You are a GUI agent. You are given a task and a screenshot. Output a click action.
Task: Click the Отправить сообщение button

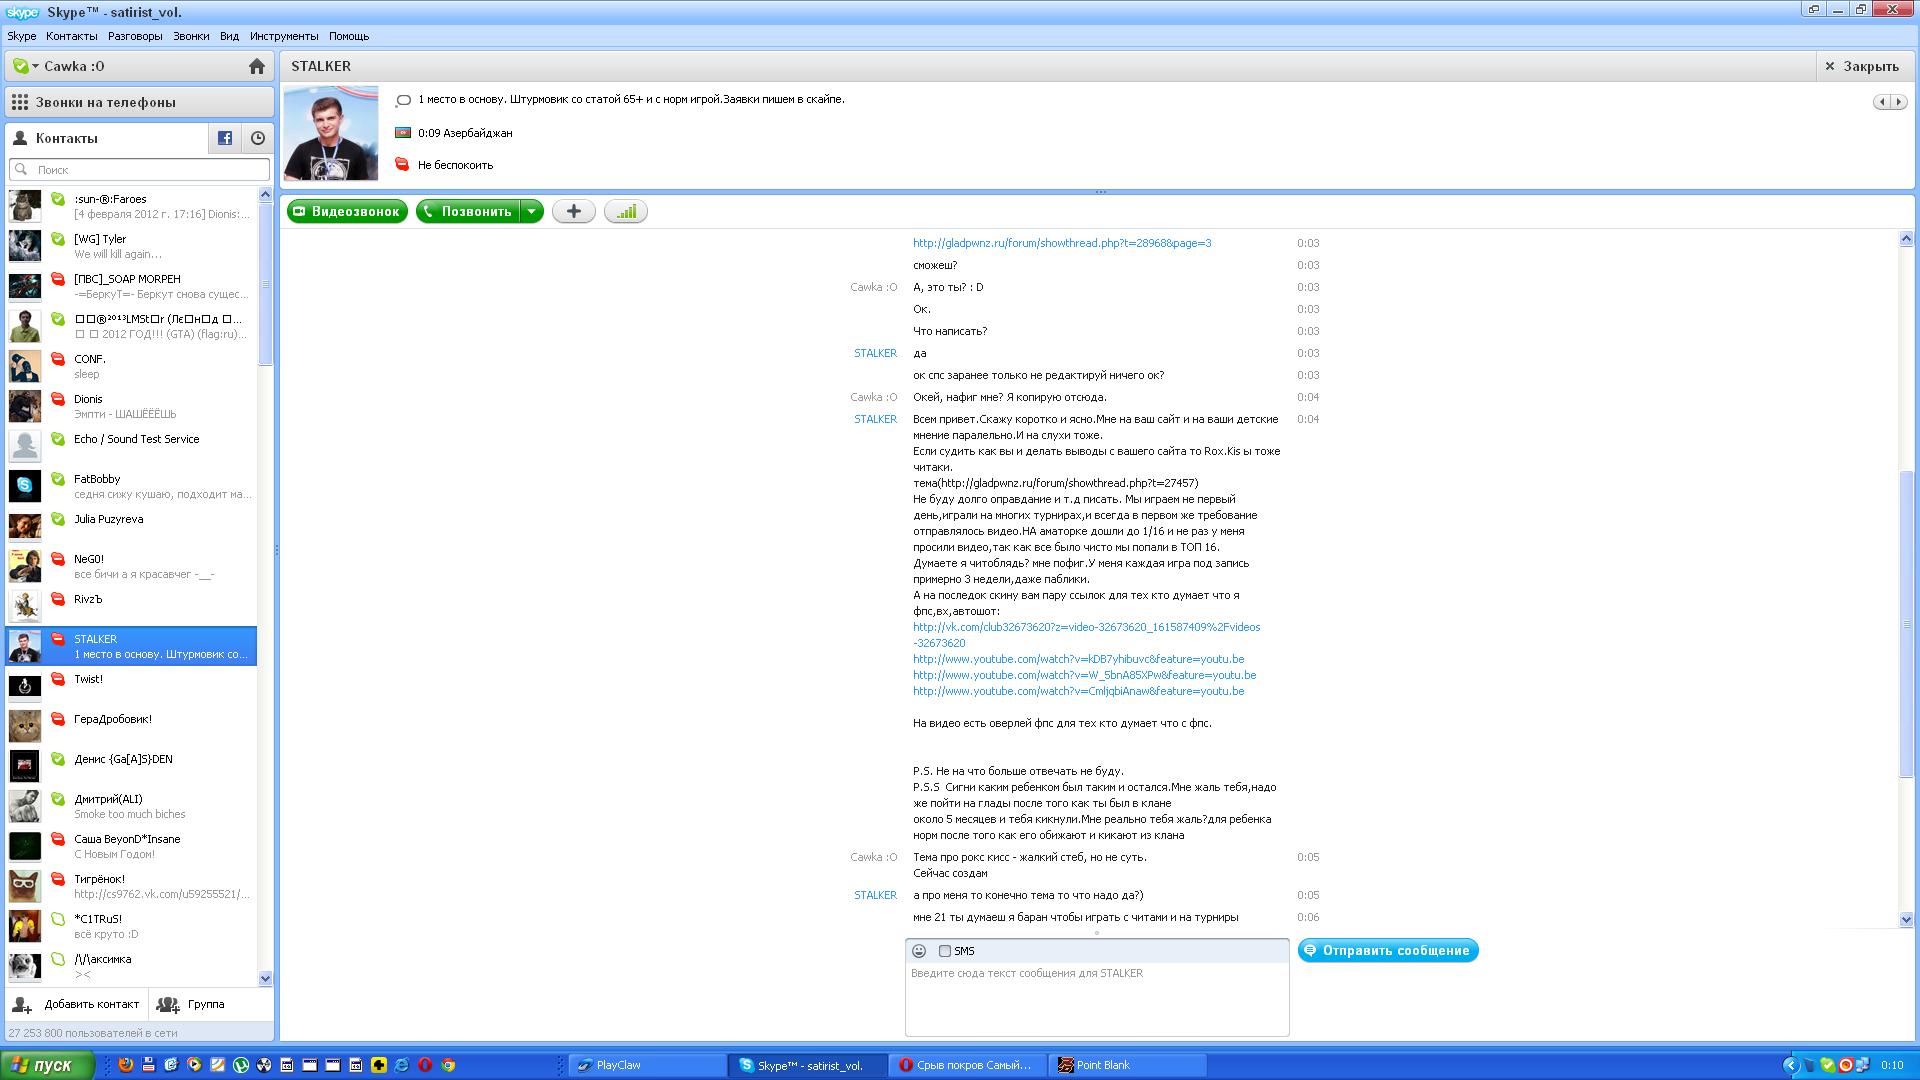[x=1388, y=950]
